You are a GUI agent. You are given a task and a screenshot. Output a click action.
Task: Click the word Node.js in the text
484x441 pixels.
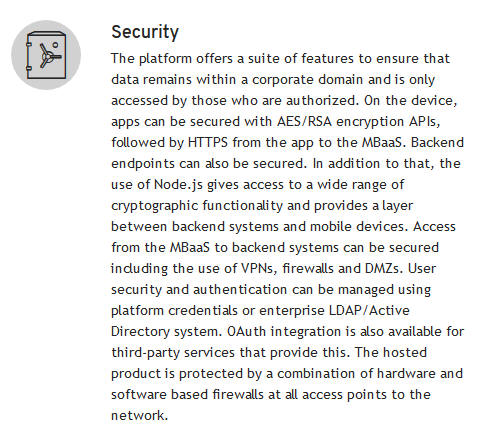[x=178, y=185]
